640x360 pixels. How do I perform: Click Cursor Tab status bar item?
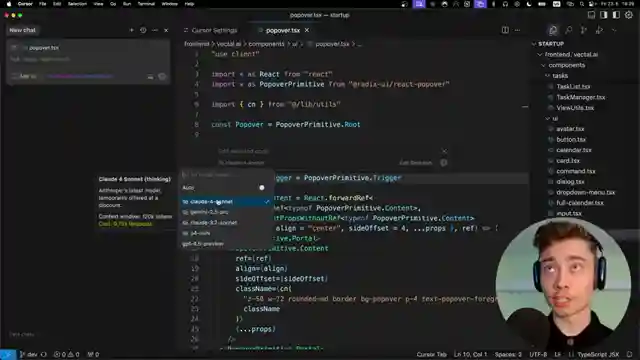point(431,354)
